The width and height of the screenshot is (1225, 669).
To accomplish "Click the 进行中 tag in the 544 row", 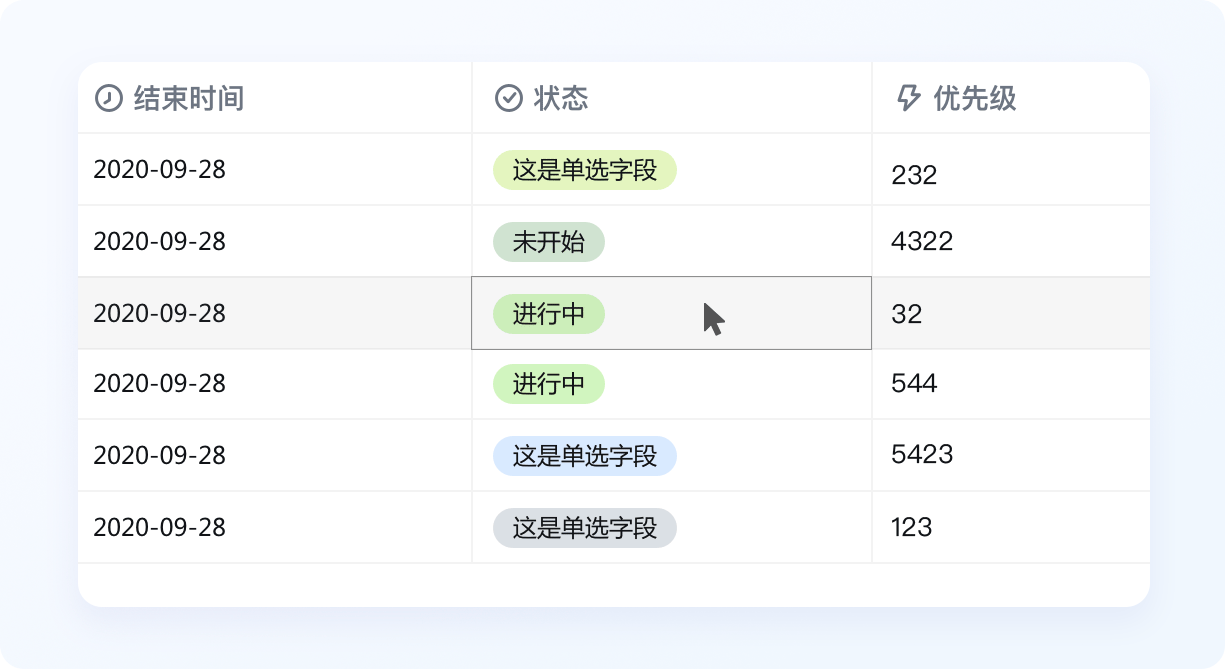I will (x=548, y=384).
